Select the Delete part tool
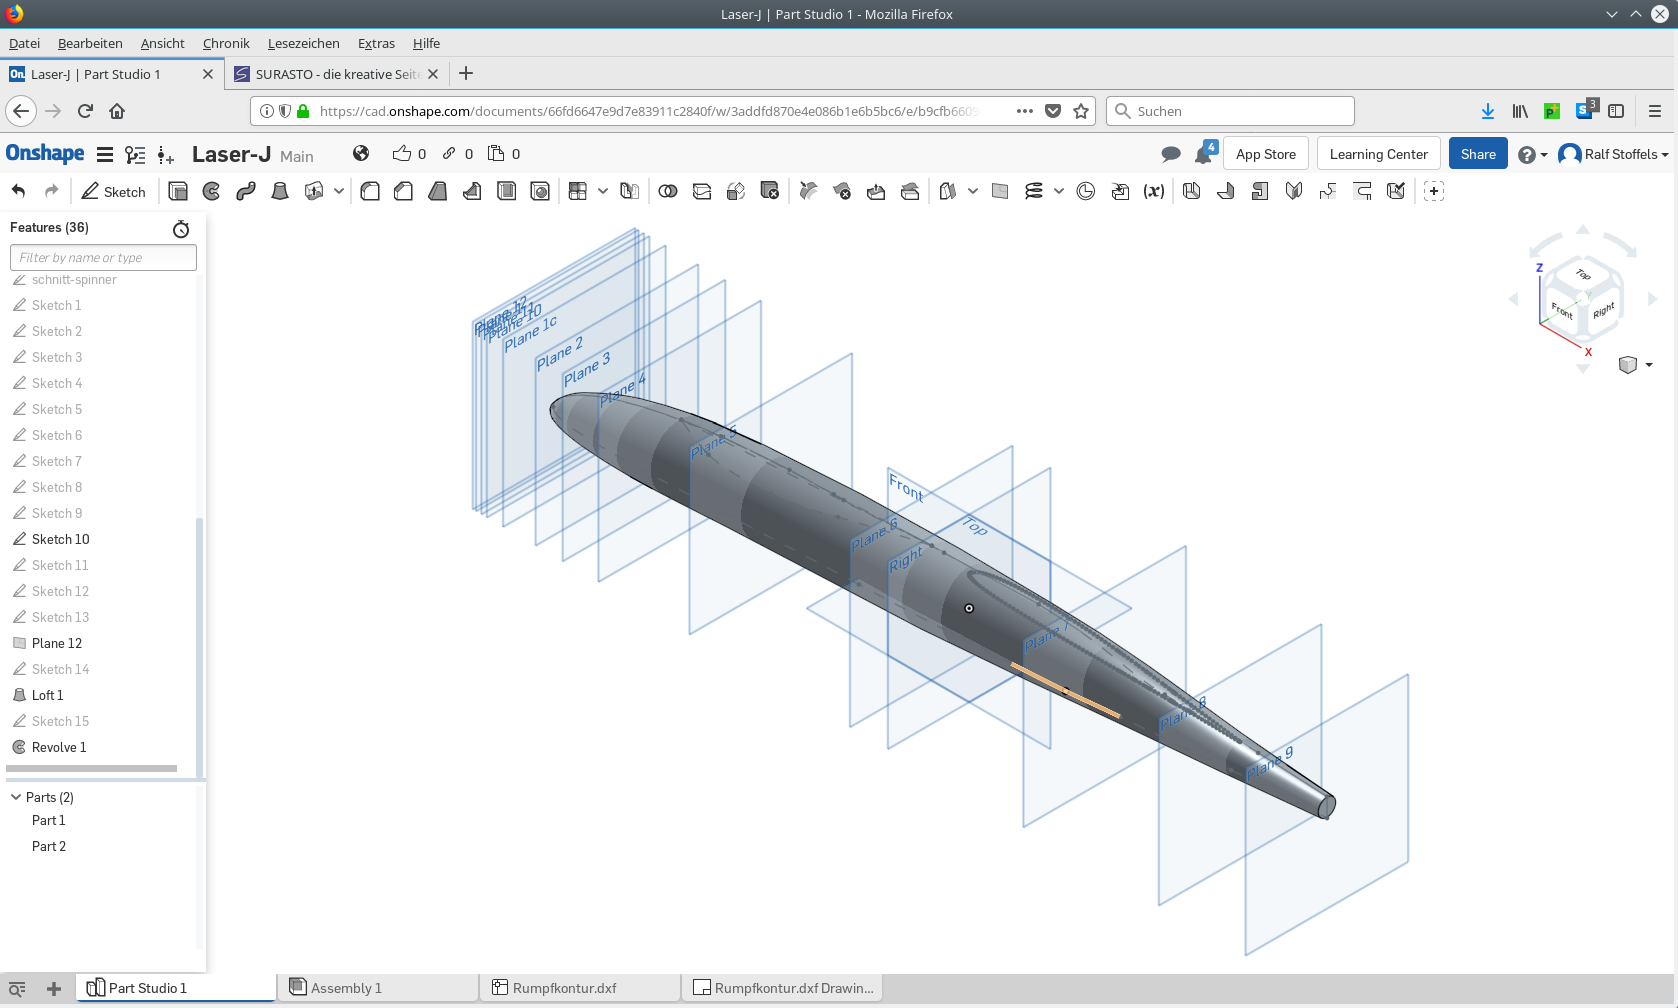Viewport: 1678px width, 1008px height. tap(770, 191)
